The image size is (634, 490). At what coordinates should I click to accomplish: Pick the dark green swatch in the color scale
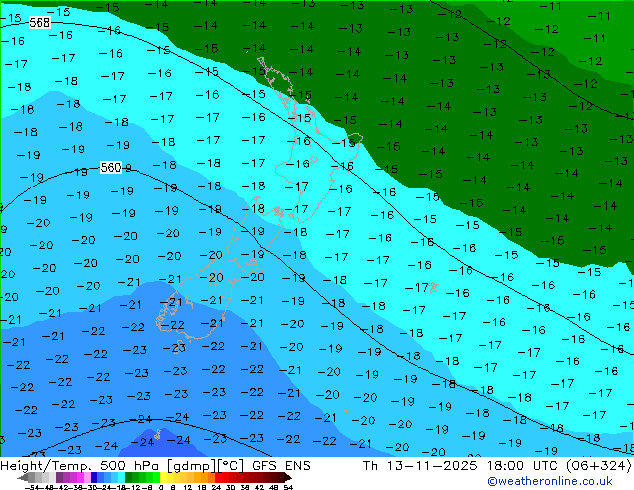(x=128, y=477)
